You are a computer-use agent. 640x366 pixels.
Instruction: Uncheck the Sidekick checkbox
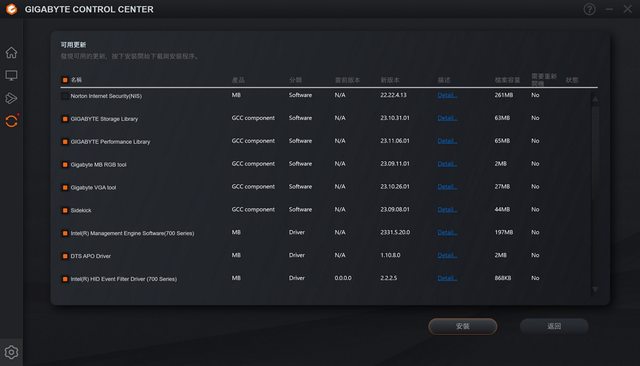click(64, 210)
